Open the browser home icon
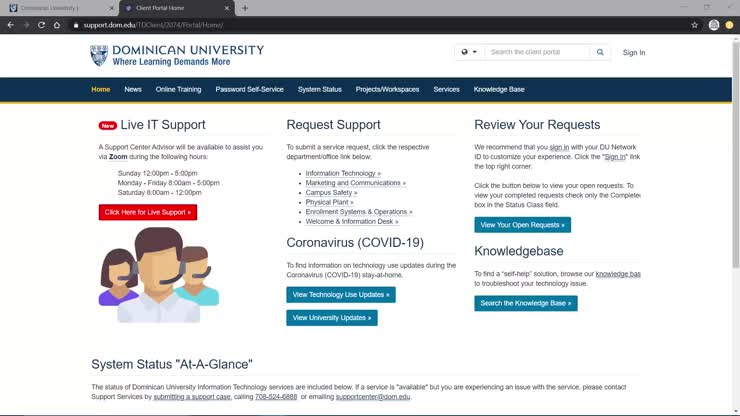The height and width of the screenshot is (416, 740). tap(57, 25)
